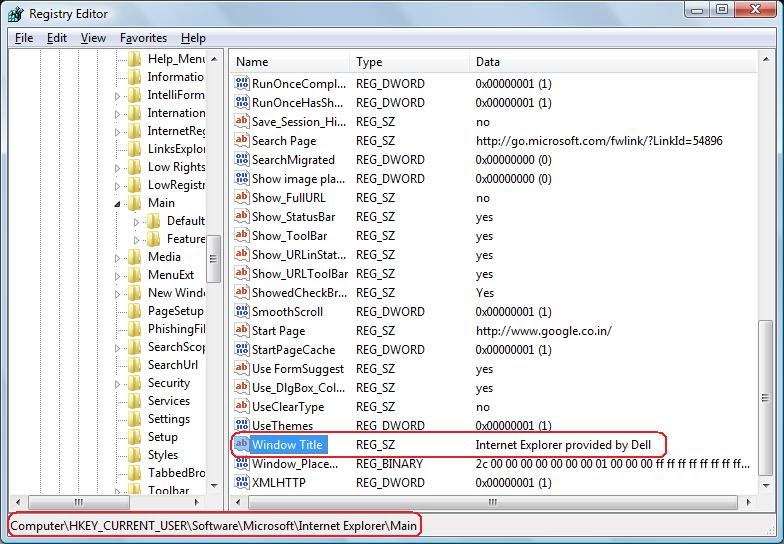Select the SearchUrl key in tree
The width and height of the screenshot is (784, 544).
(172, 364)
